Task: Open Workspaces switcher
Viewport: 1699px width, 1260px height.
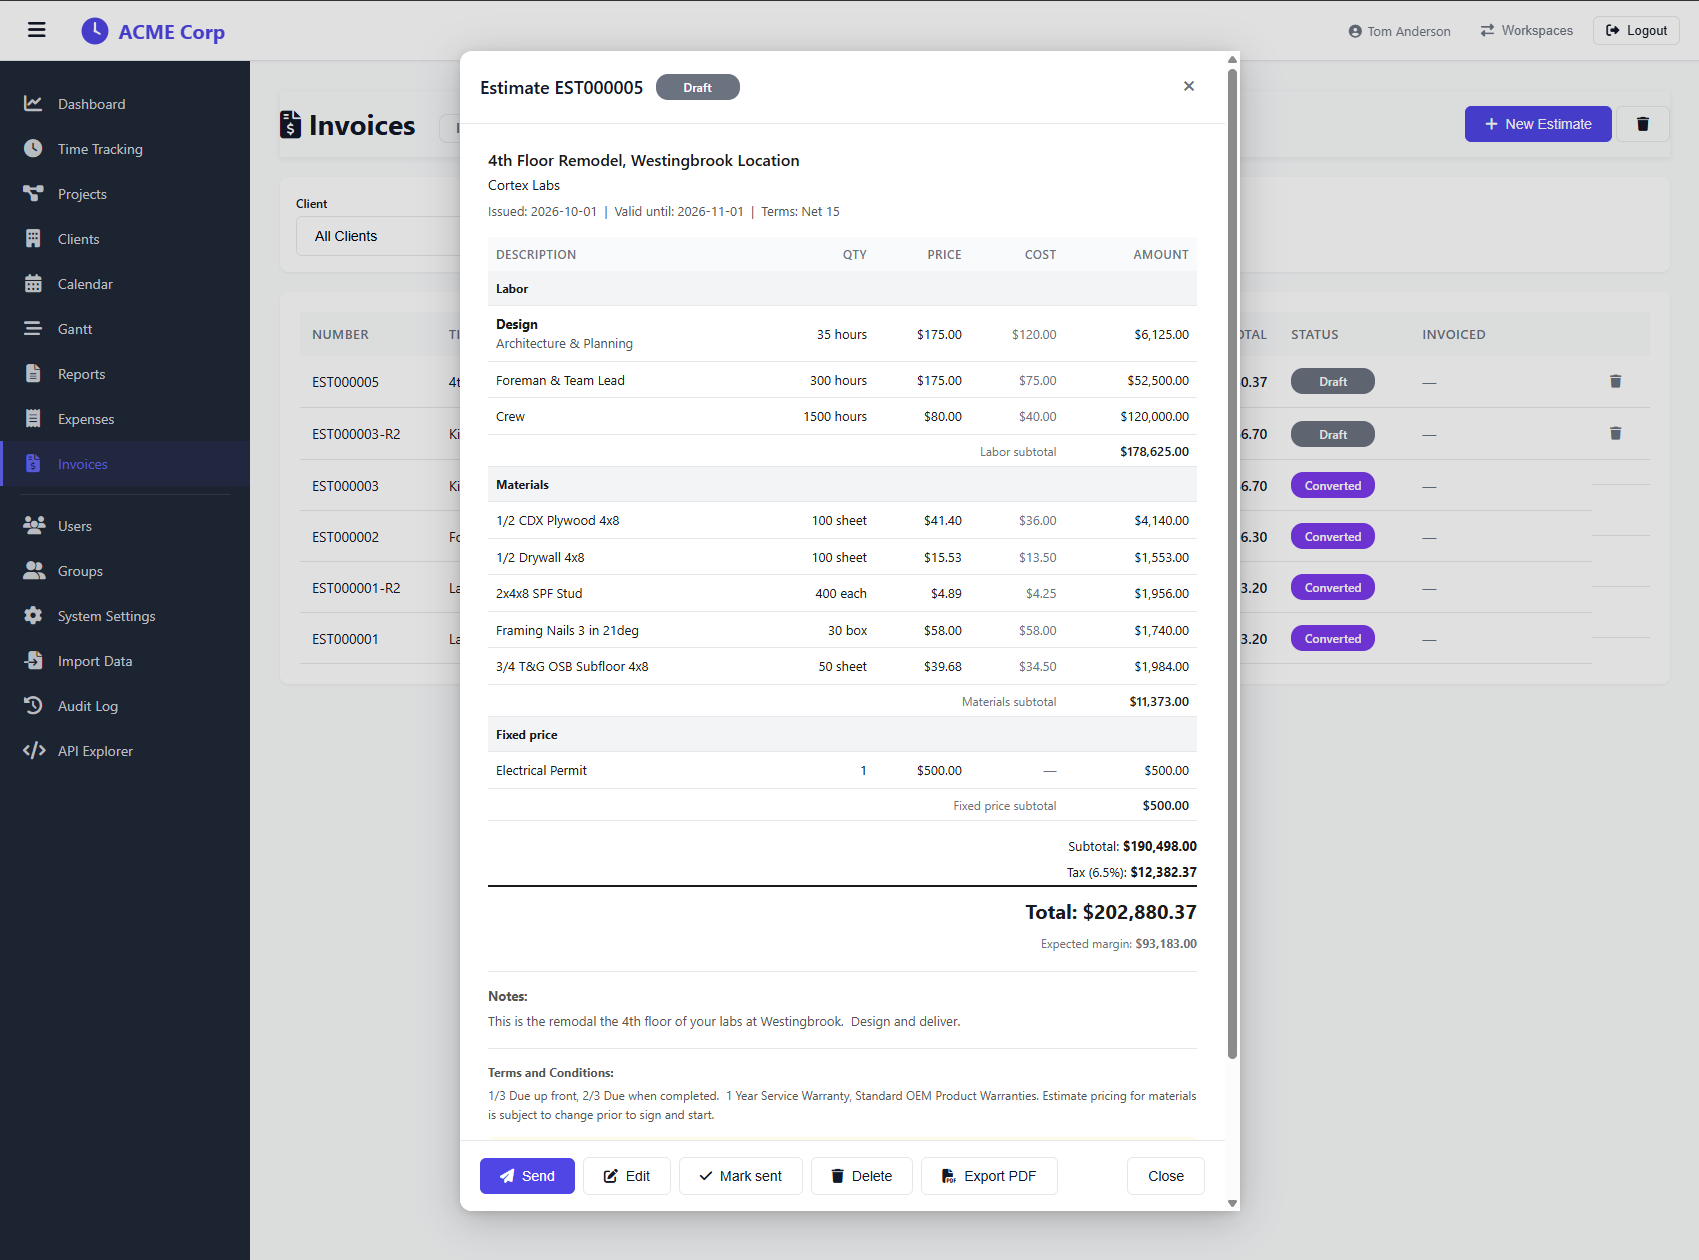Action: point(1527,31)
